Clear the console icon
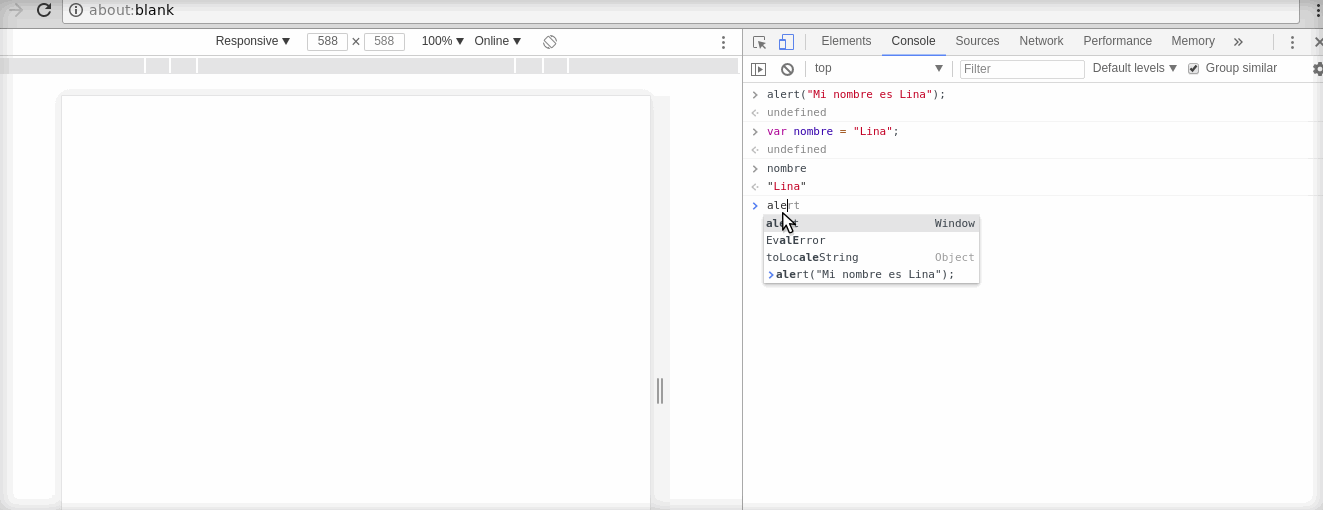This screenshot has height=510, width=1323. pos(787,69)
